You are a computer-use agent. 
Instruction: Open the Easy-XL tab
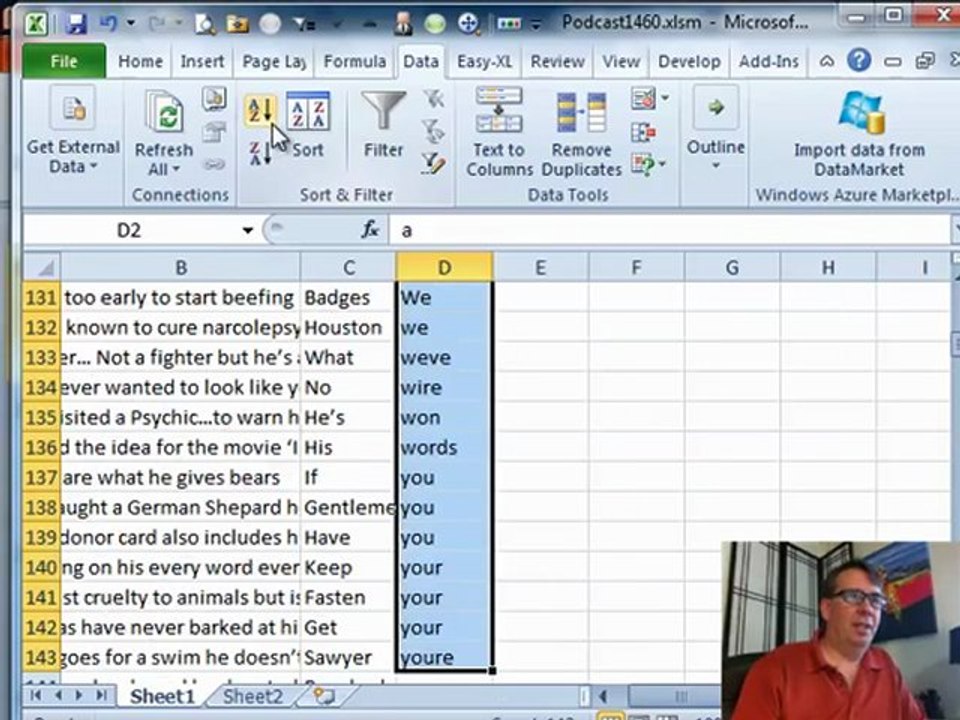pyautogui.click(x=484, y=61)
